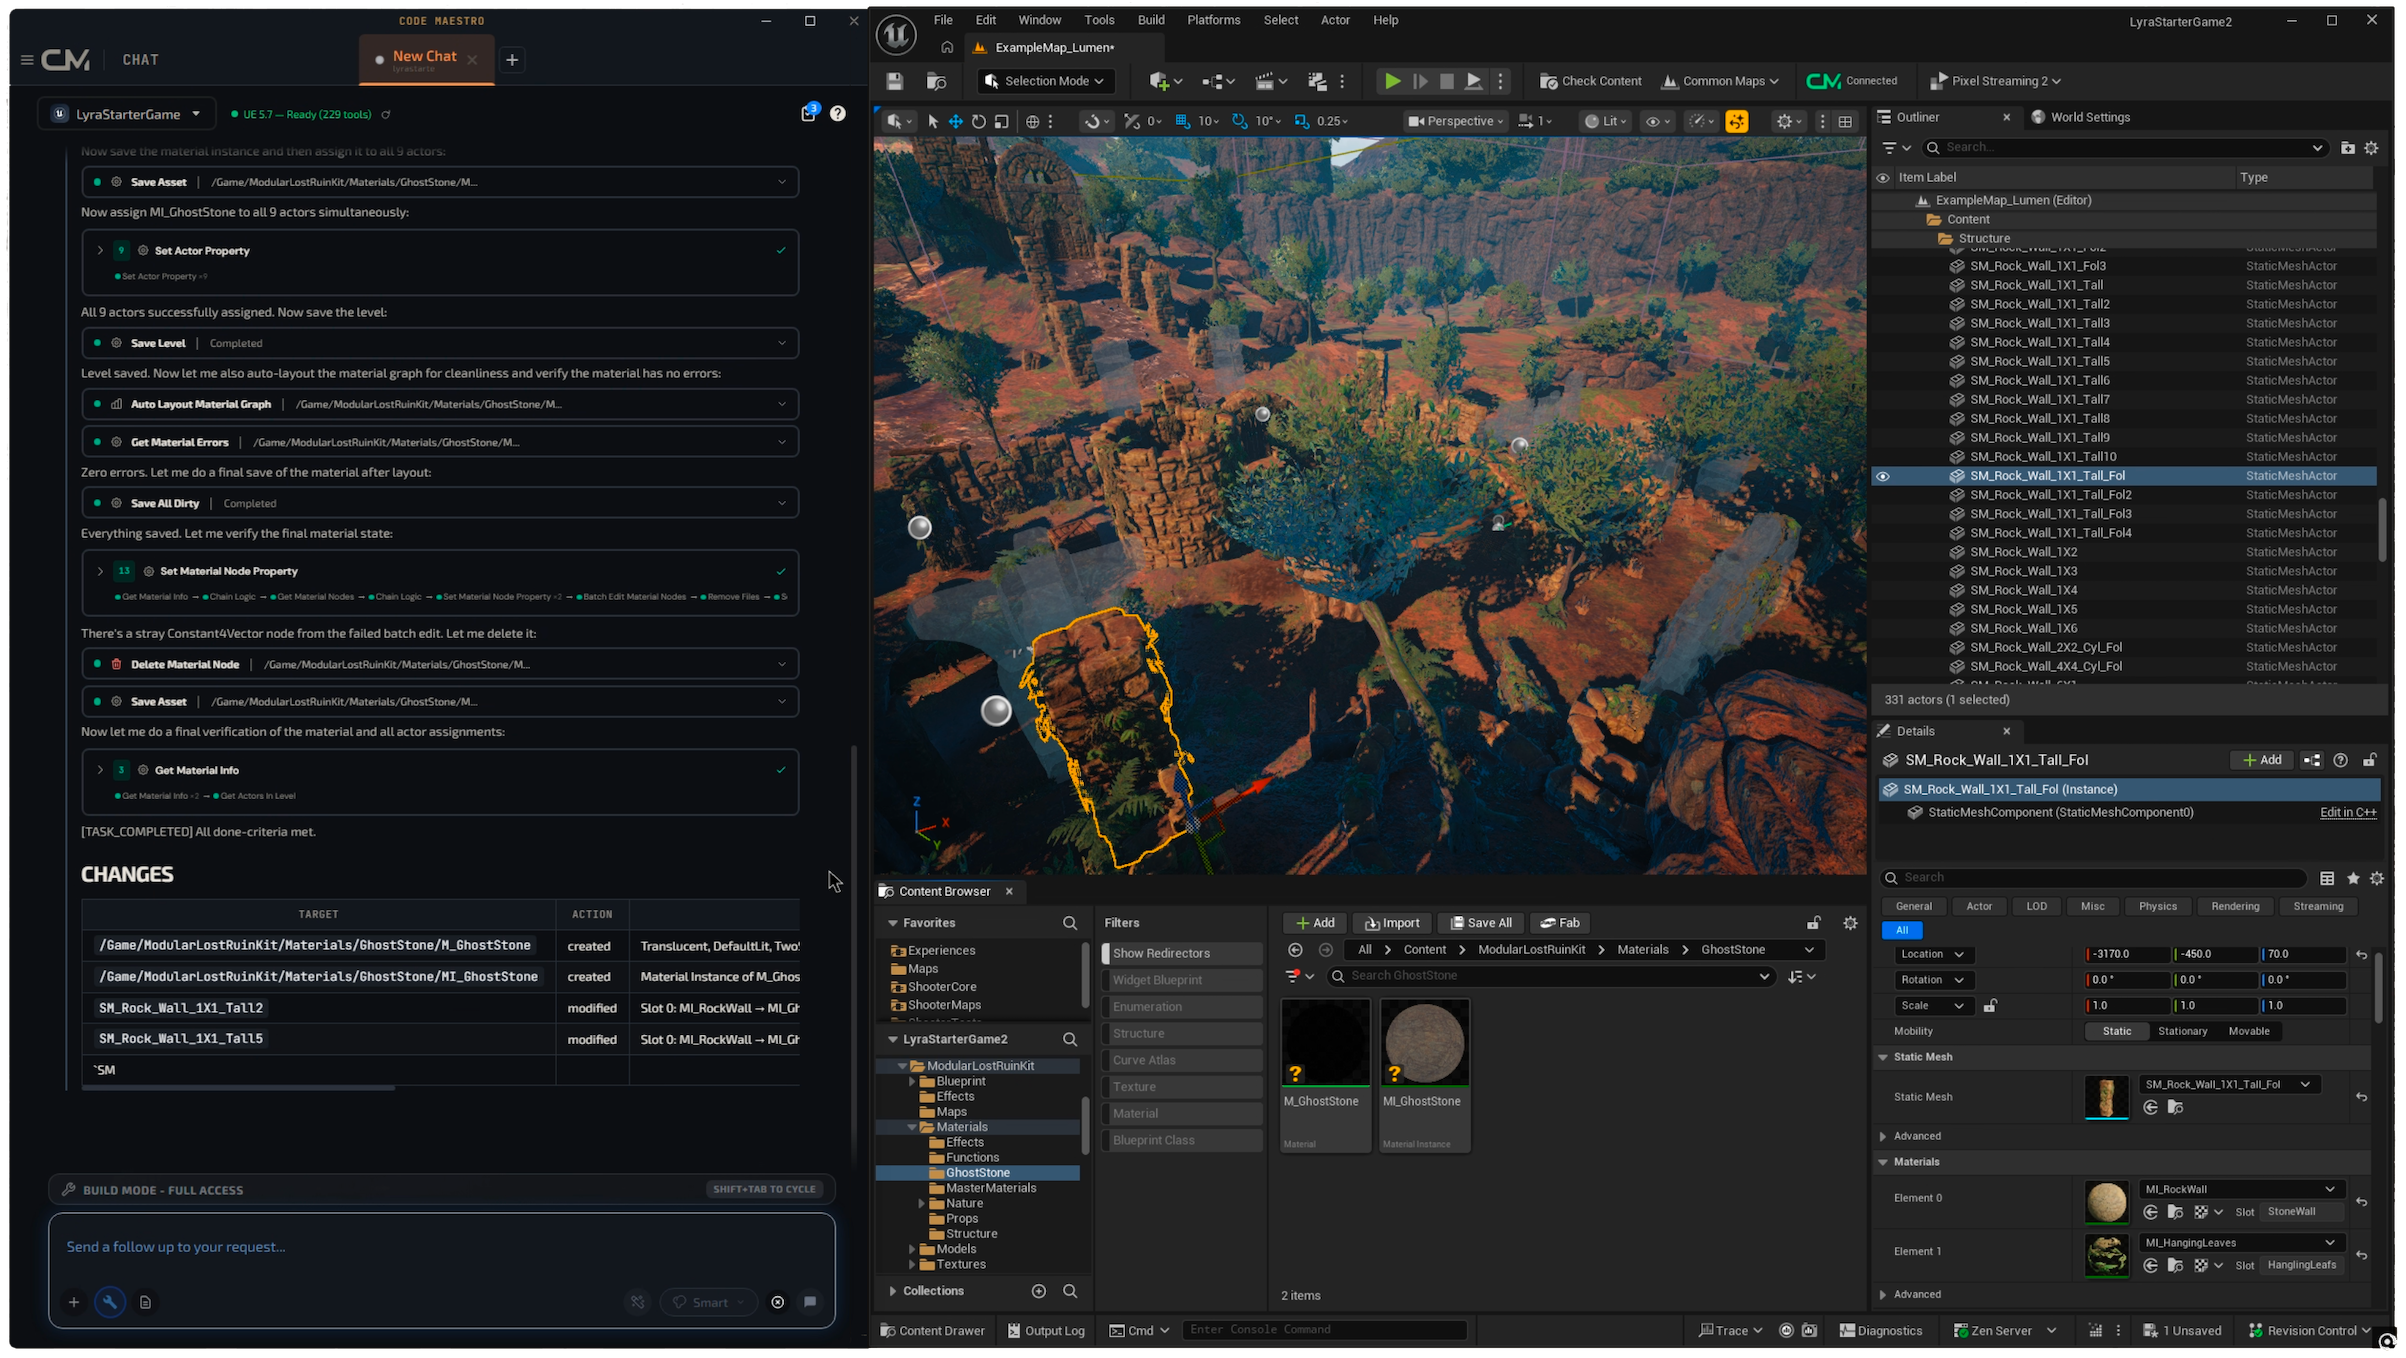2406x1358 pixels.
Task: Open the Content Browser settings gear
Action: click(x=1850, y=923)
